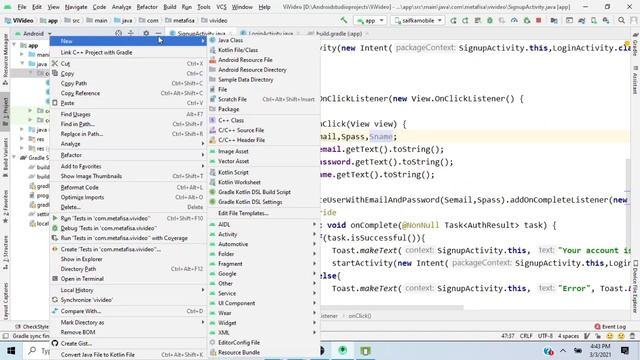Expand the Fragment submenu
The height and width of the screenshot is (360, 640).
point(263,264)
